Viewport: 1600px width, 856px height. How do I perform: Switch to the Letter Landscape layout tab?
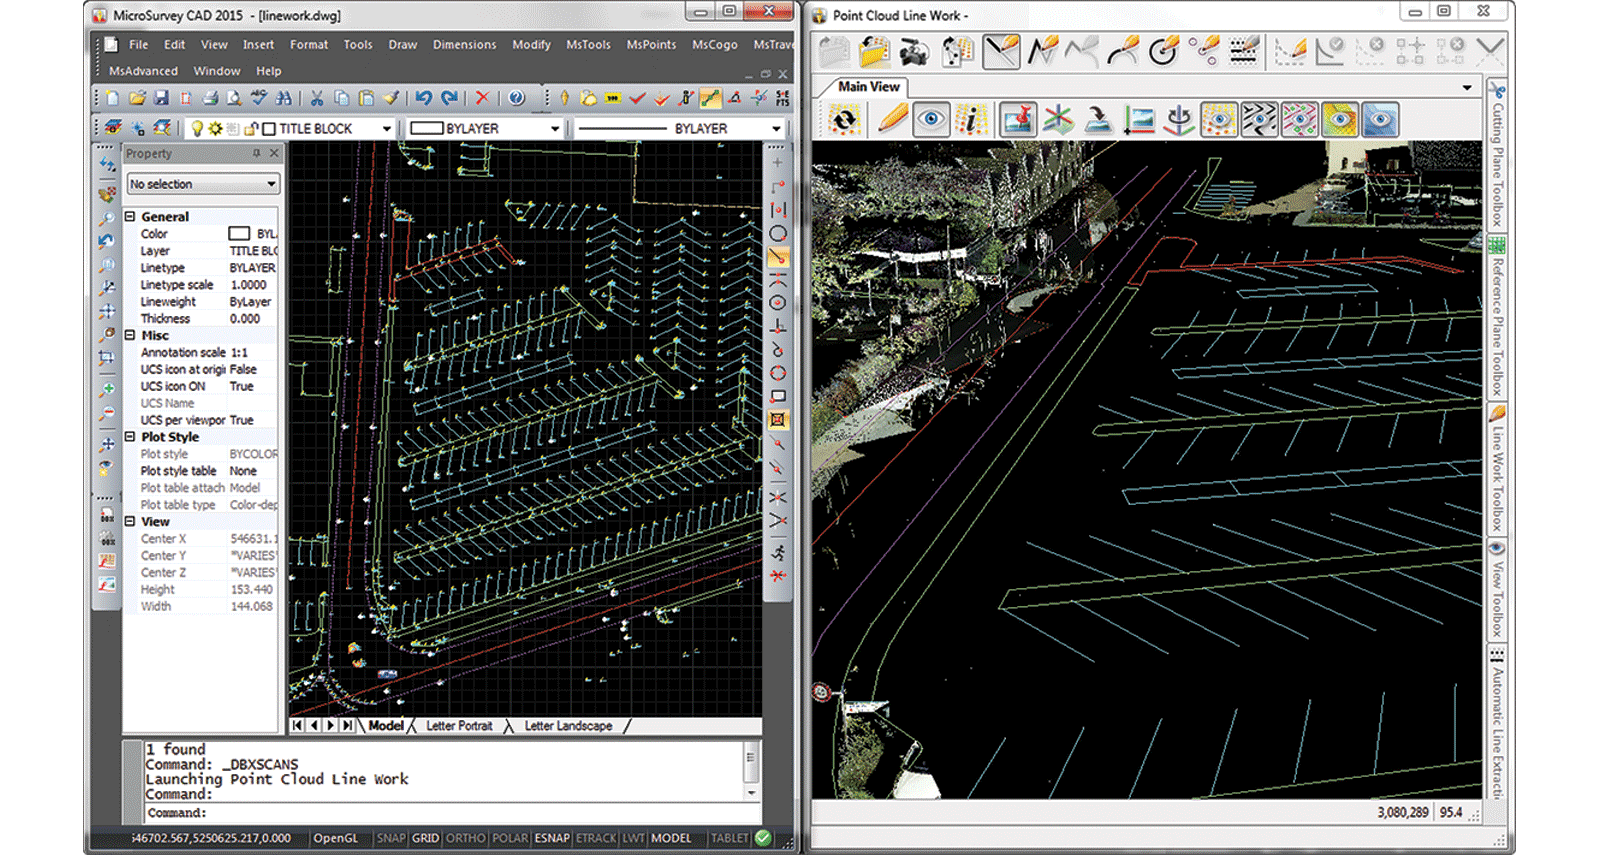tap(568, 726)
